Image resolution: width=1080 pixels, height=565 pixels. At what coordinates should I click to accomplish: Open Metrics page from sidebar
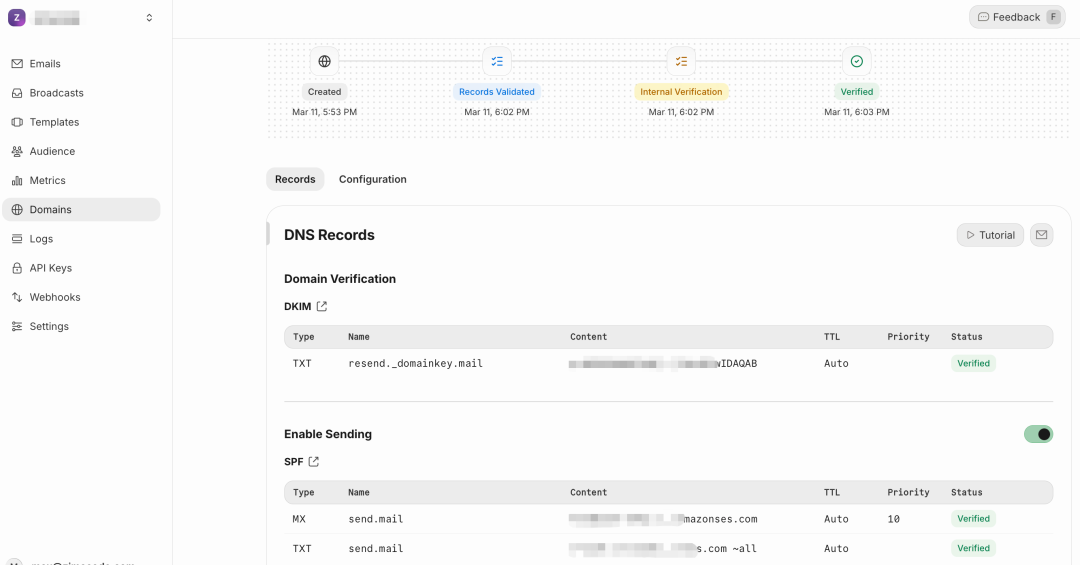(81, 181)
